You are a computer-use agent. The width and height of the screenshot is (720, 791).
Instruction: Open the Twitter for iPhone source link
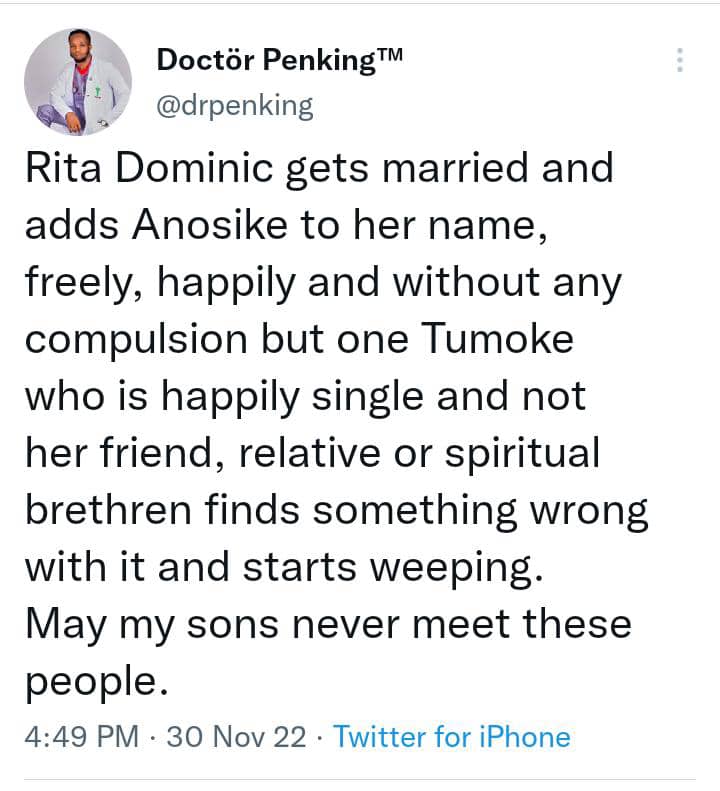point(451,737)
